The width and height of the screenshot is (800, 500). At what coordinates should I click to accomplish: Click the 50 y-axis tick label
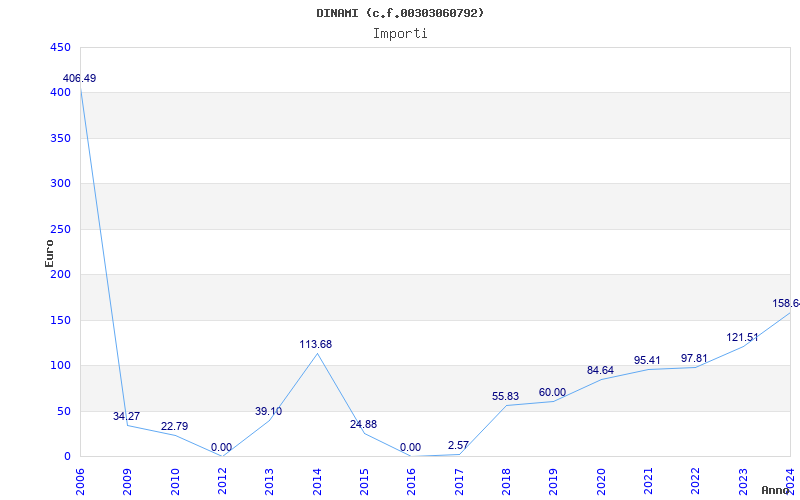coord(63,411)
